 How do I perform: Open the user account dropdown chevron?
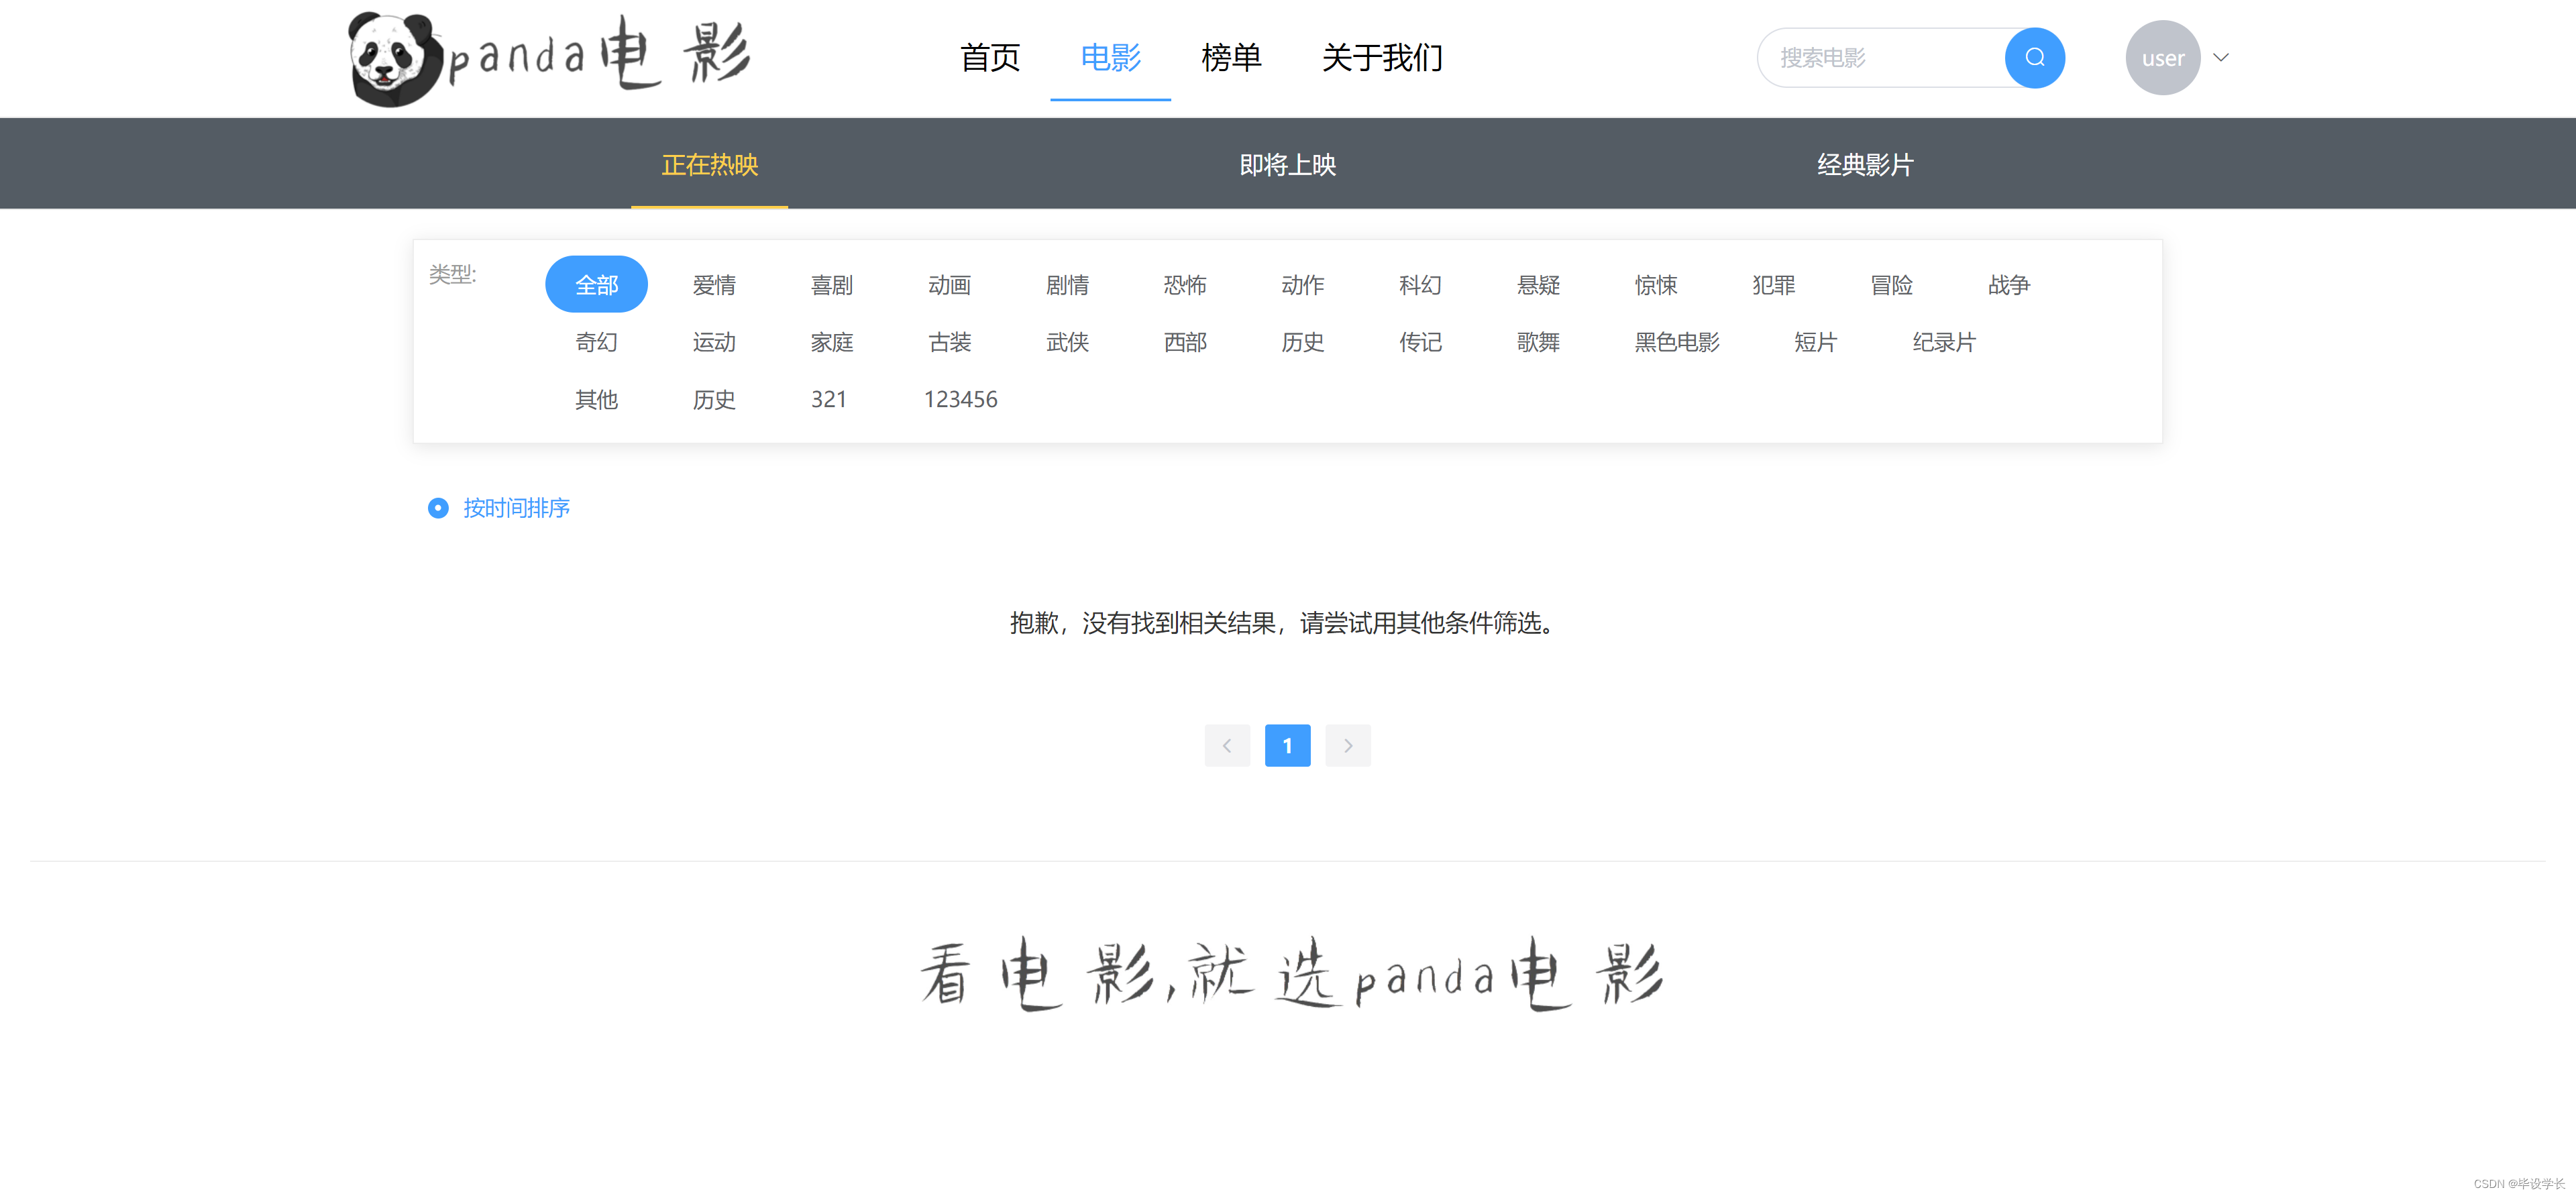click(x=2220, y=58)
